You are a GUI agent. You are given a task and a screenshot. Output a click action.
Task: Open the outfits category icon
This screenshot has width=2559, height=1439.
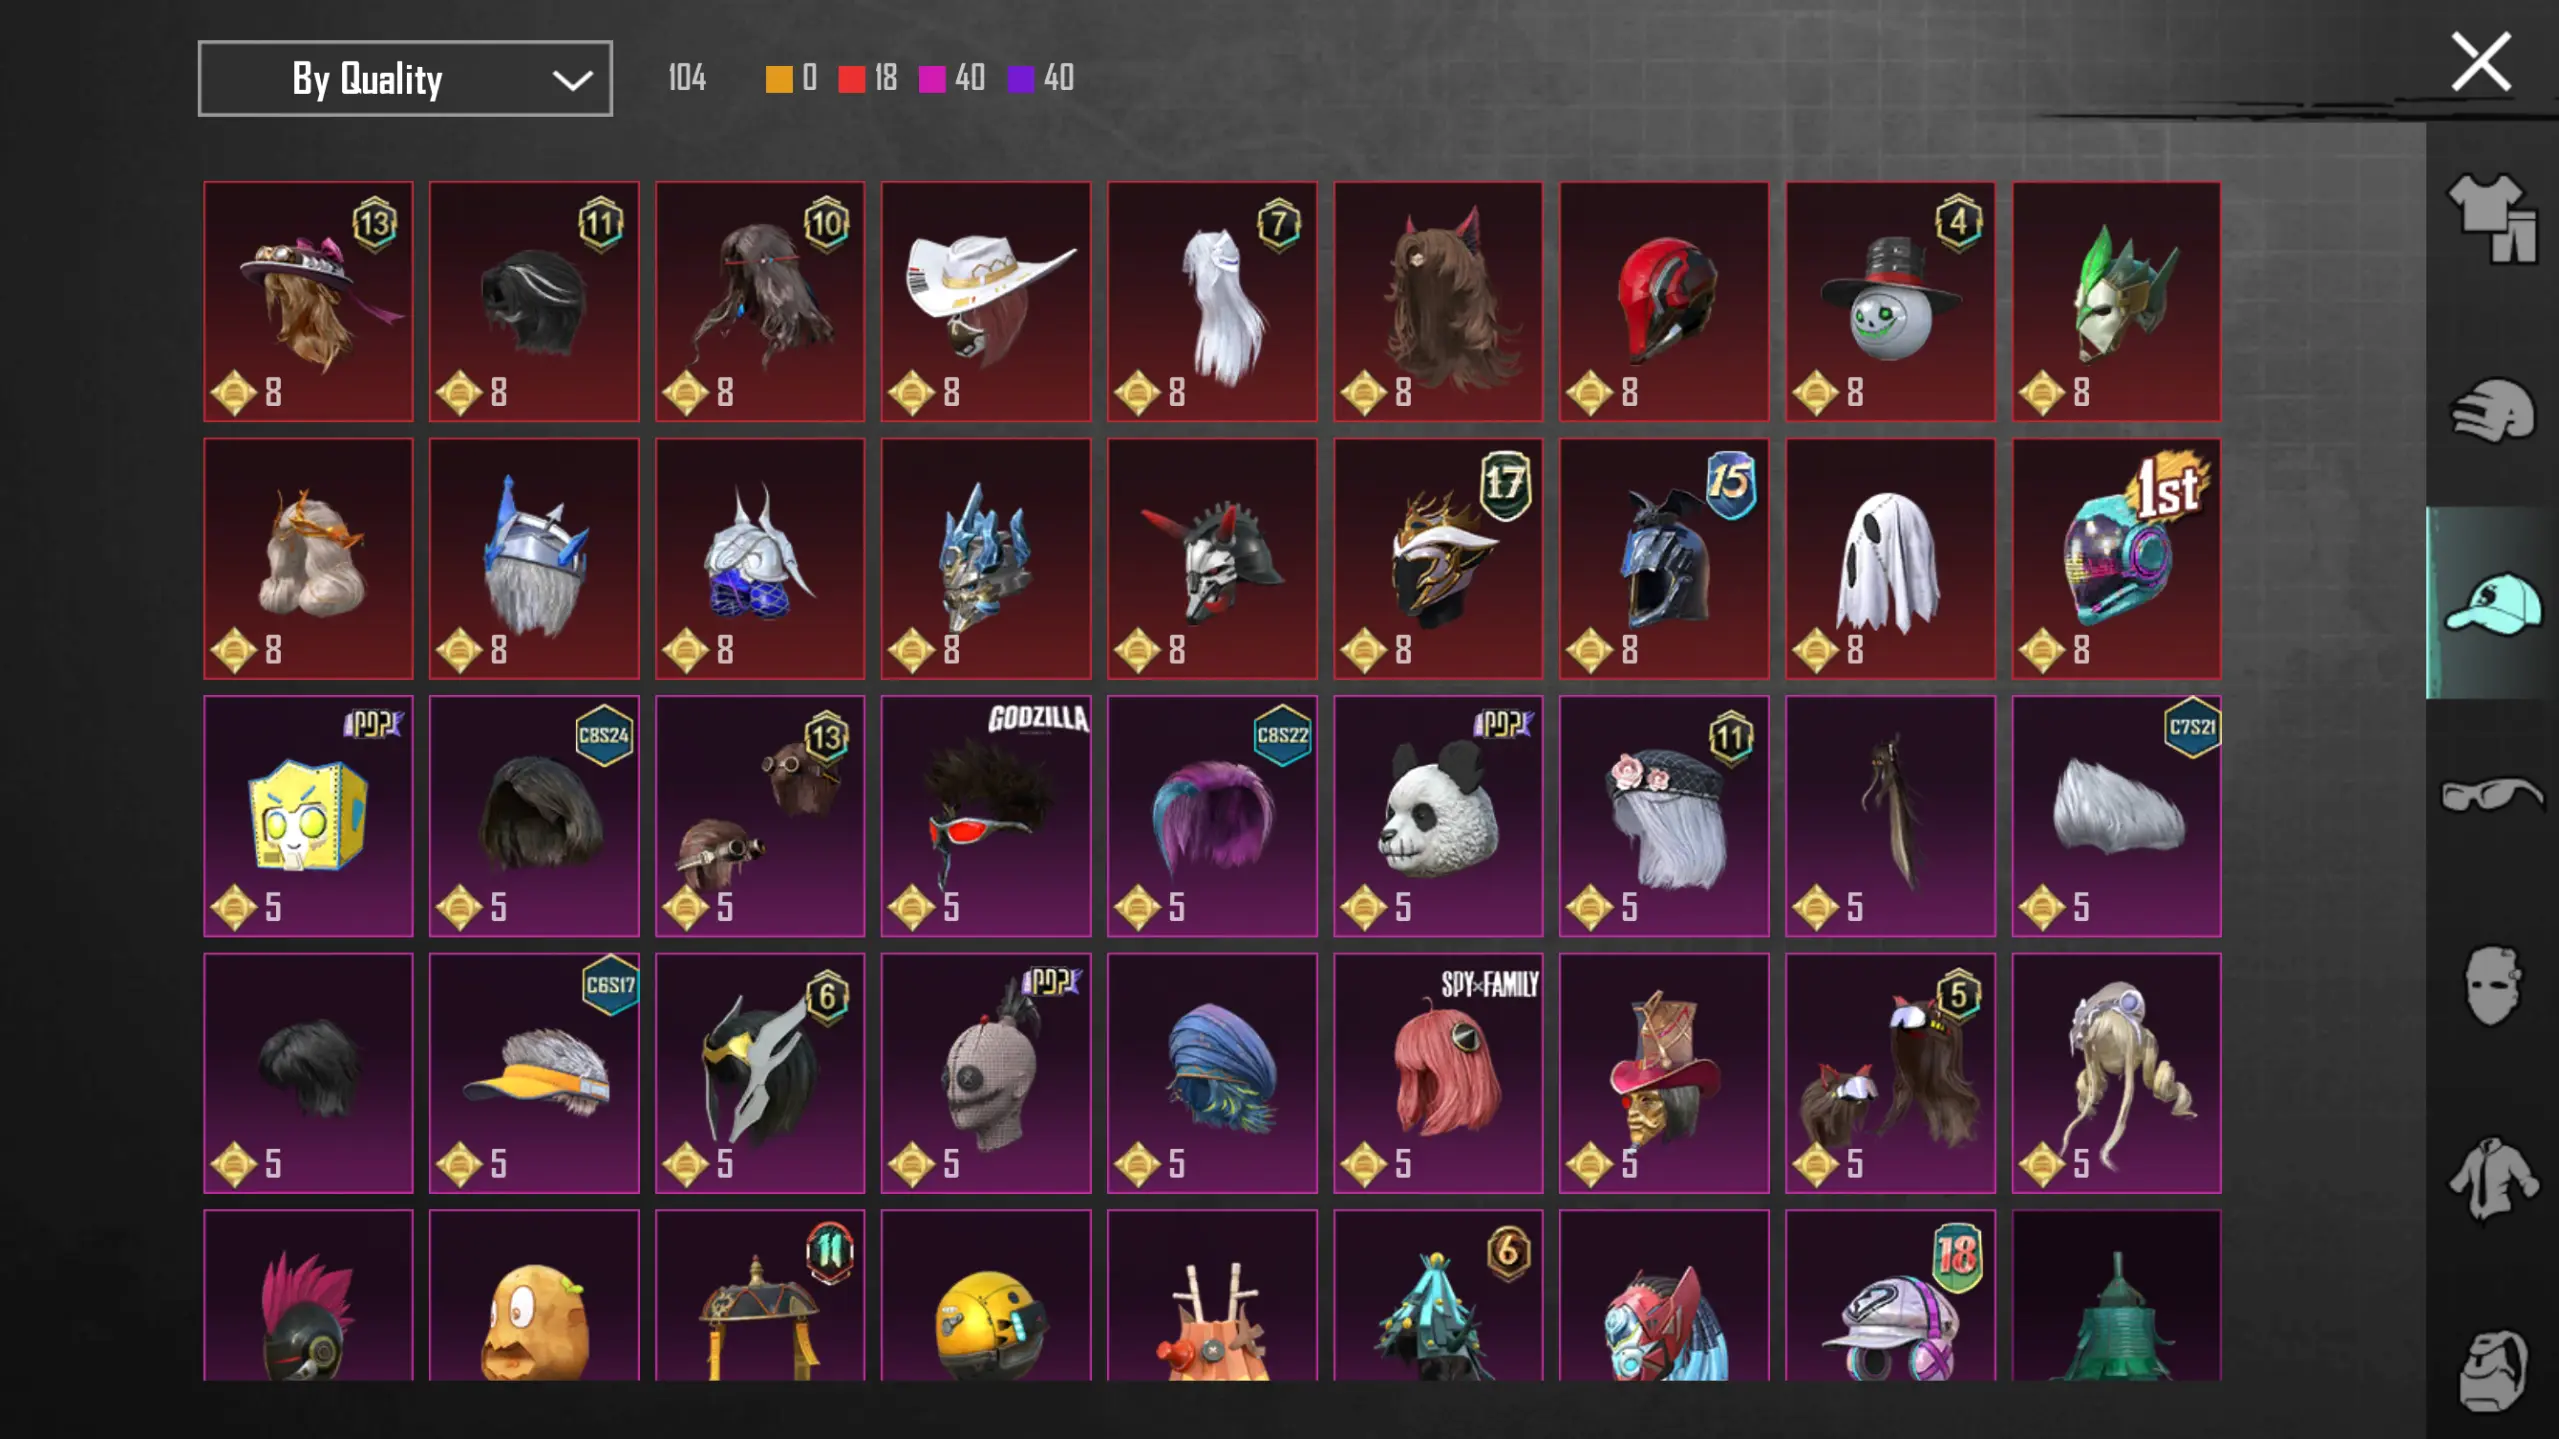tap(2492, 218)
